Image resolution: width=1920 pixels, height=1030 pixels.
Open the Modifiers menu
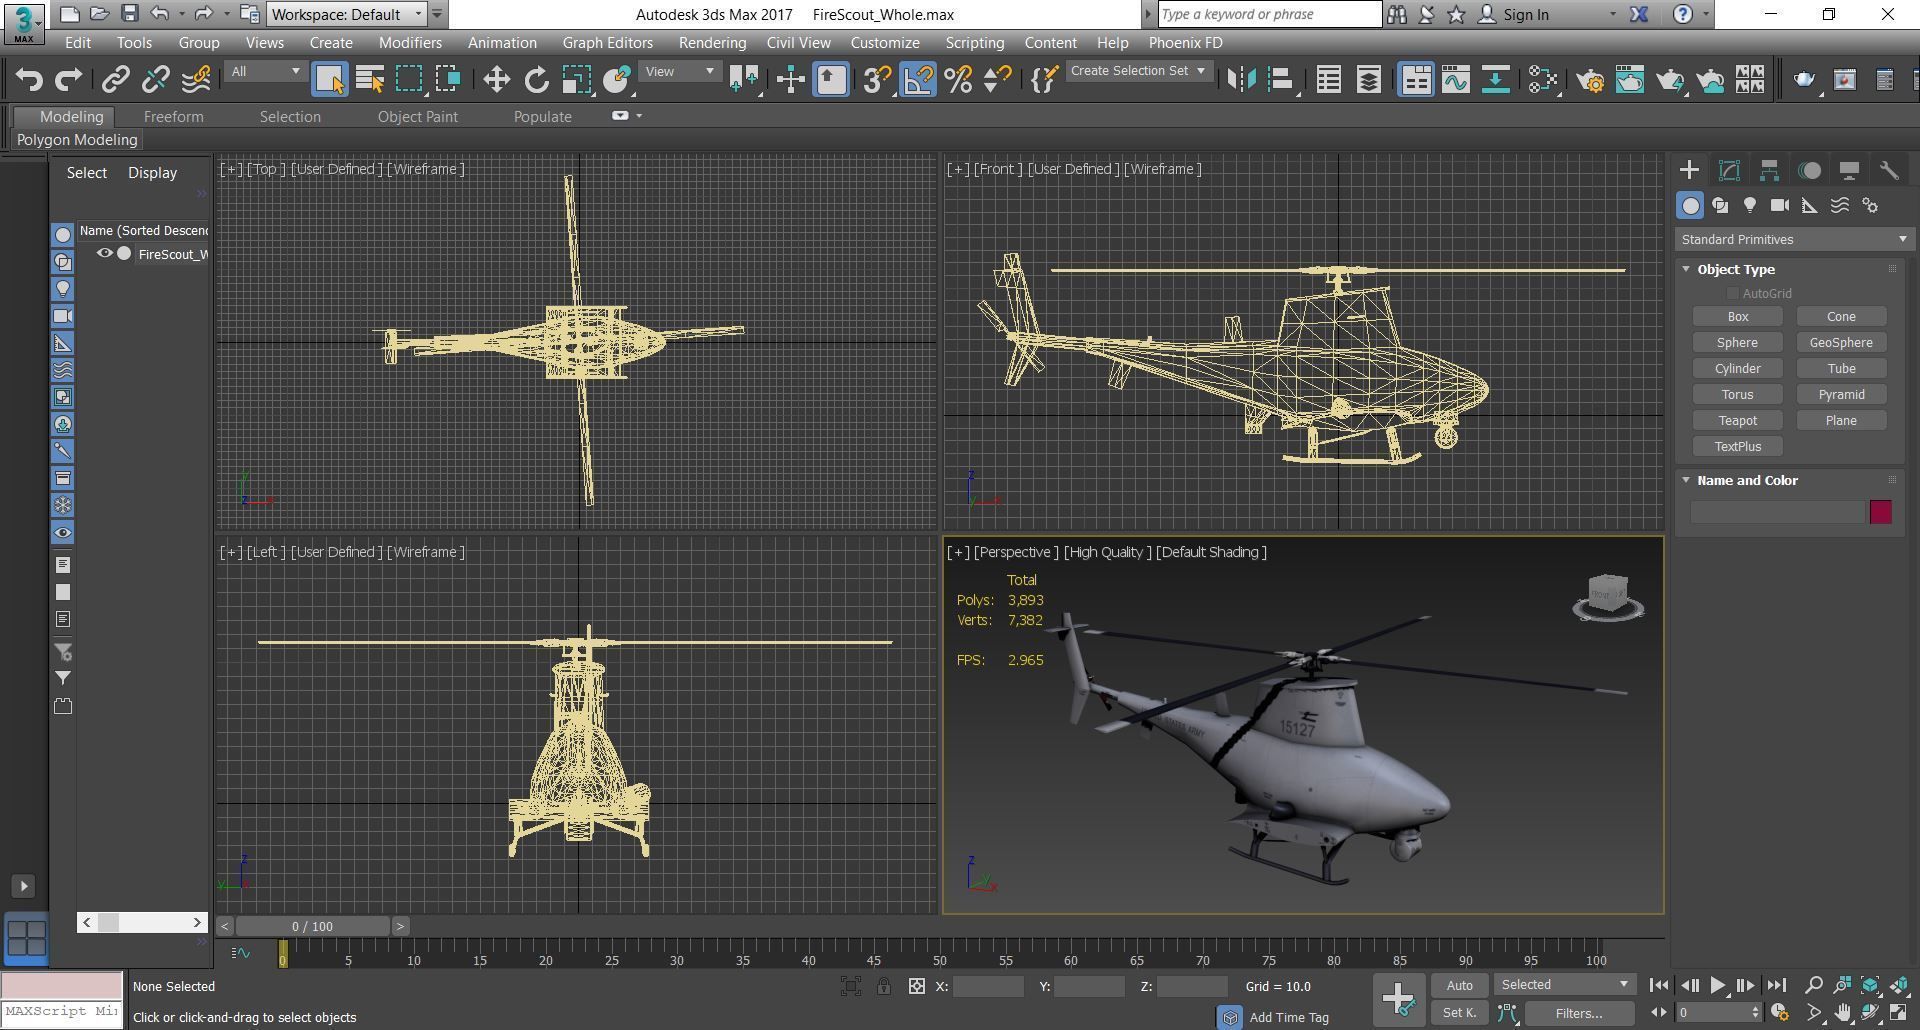(x=410, y=43)
